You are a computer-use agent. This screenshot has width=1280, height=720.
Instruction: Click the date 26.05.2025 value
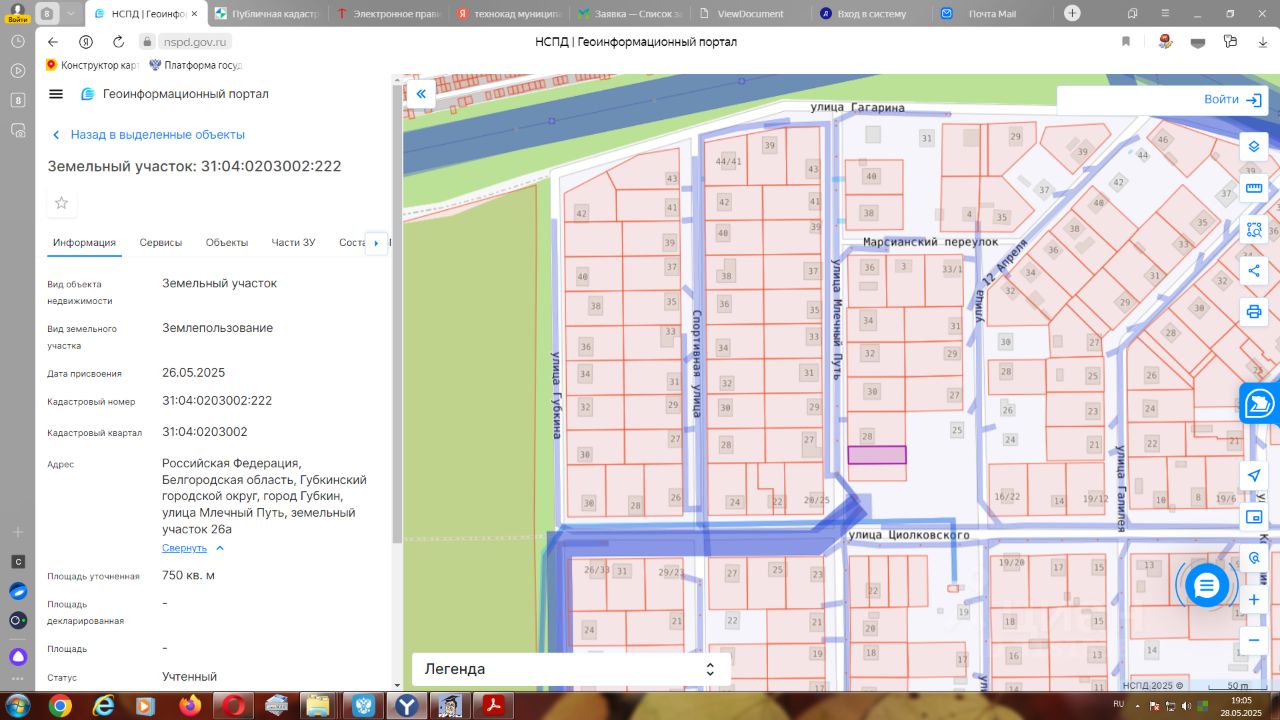pyautogui.click(x=194, y=373)
